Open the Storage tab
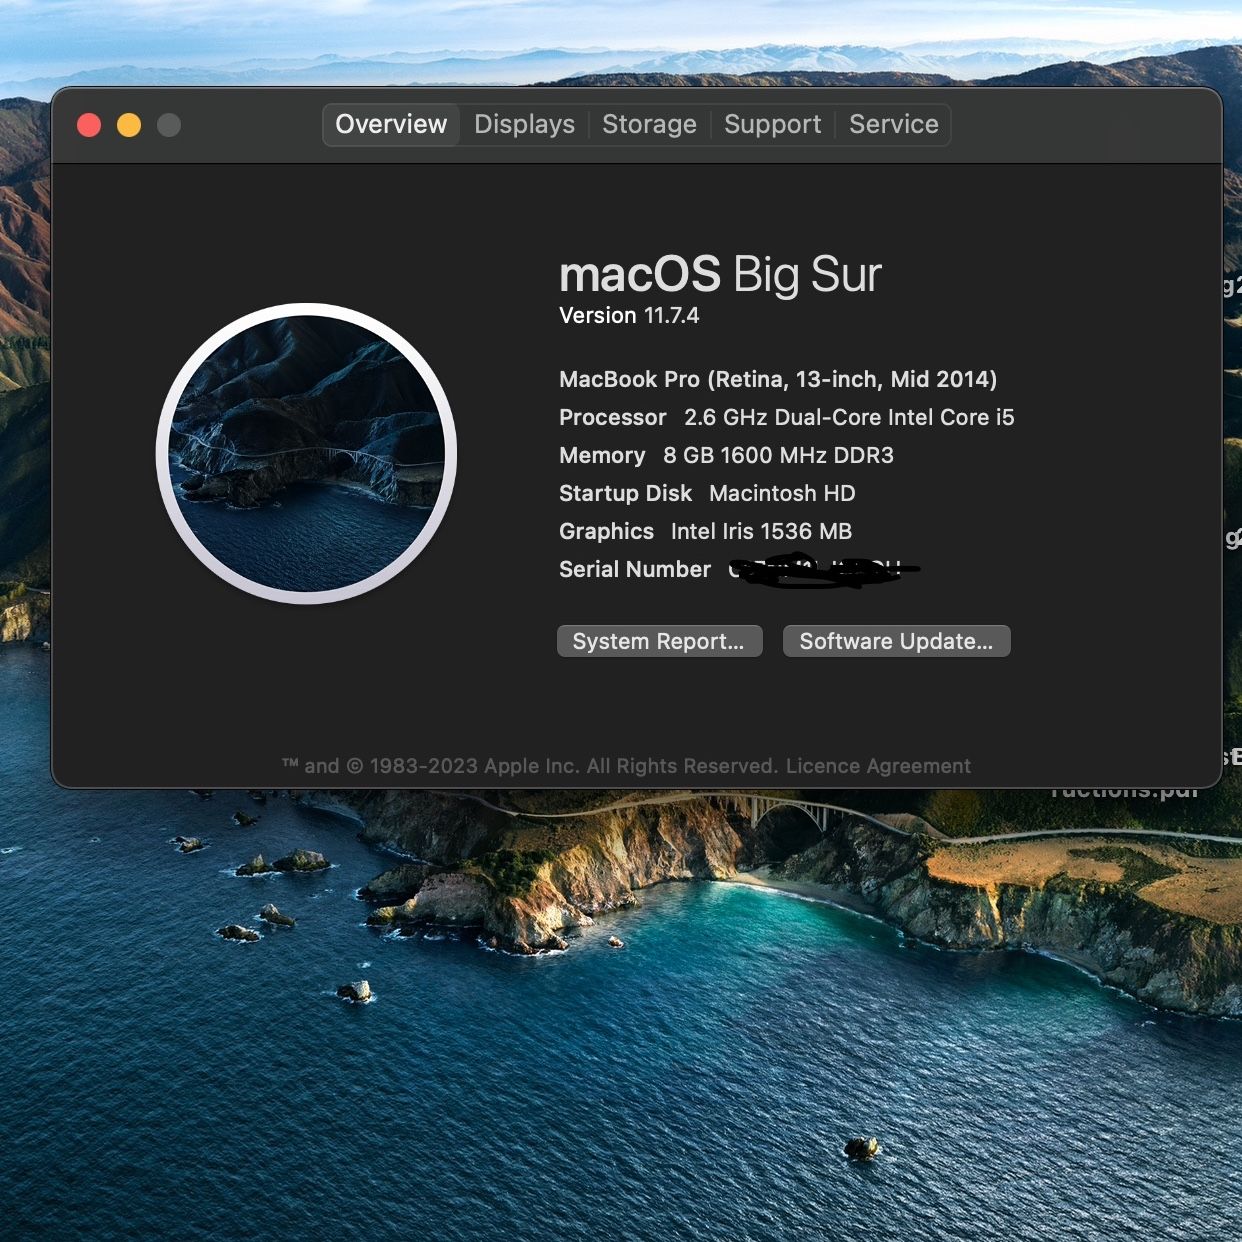The height and width of the screenshot is (1242, 1242). [x=649, y=124]
